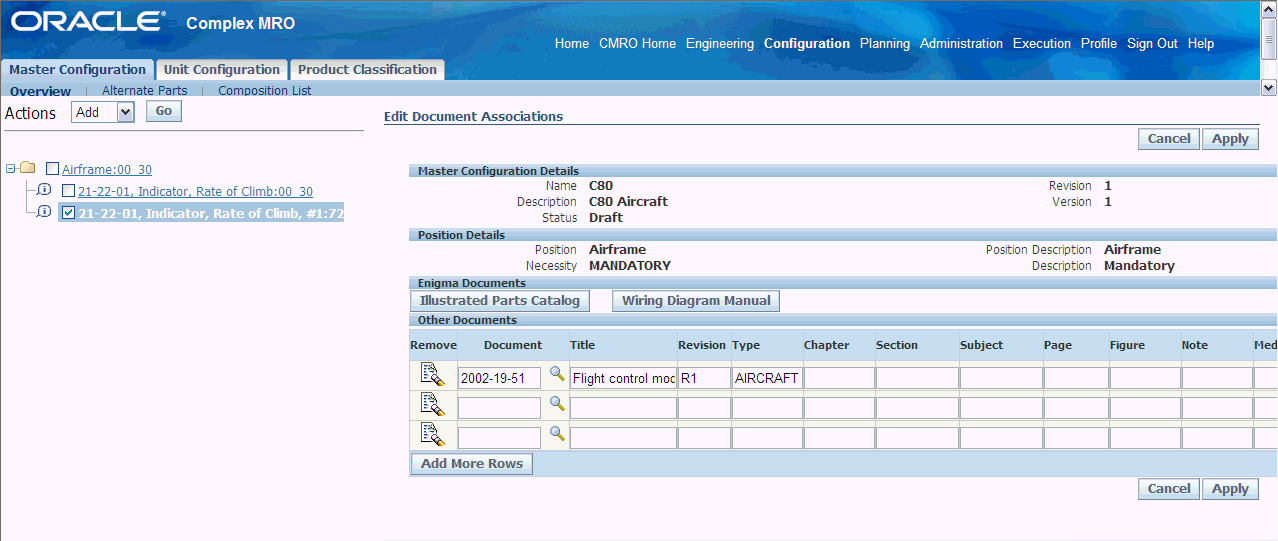Screen dimensions: 1278x541
Task: Click the Airframe folder icon
Action: point(27,168)
